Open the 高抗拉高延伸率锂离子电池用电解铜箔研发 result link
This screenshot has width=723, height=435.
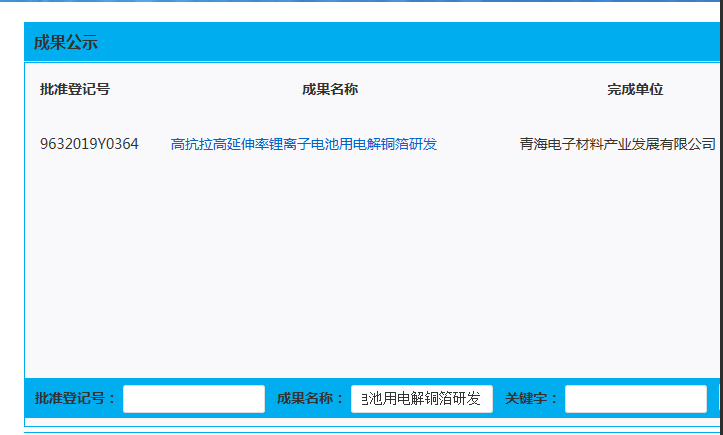pyautogui.click(x=304, y=144)
